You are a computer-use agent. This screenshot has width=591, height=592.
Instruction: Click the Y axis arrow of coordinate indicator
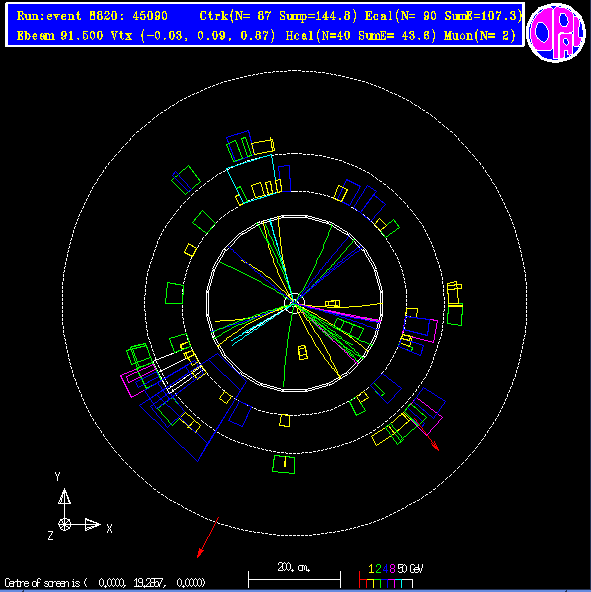point(65,497)
